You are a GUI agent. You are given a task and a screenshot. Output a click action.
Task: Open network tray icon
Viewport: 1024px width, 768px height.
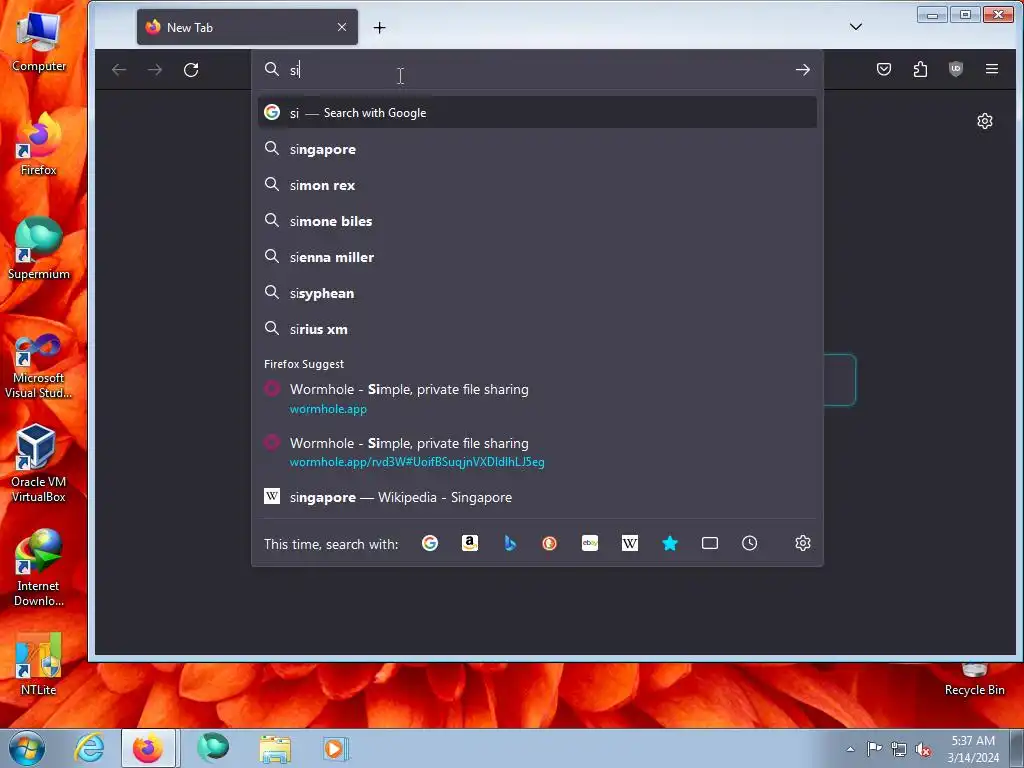point(899,749)
